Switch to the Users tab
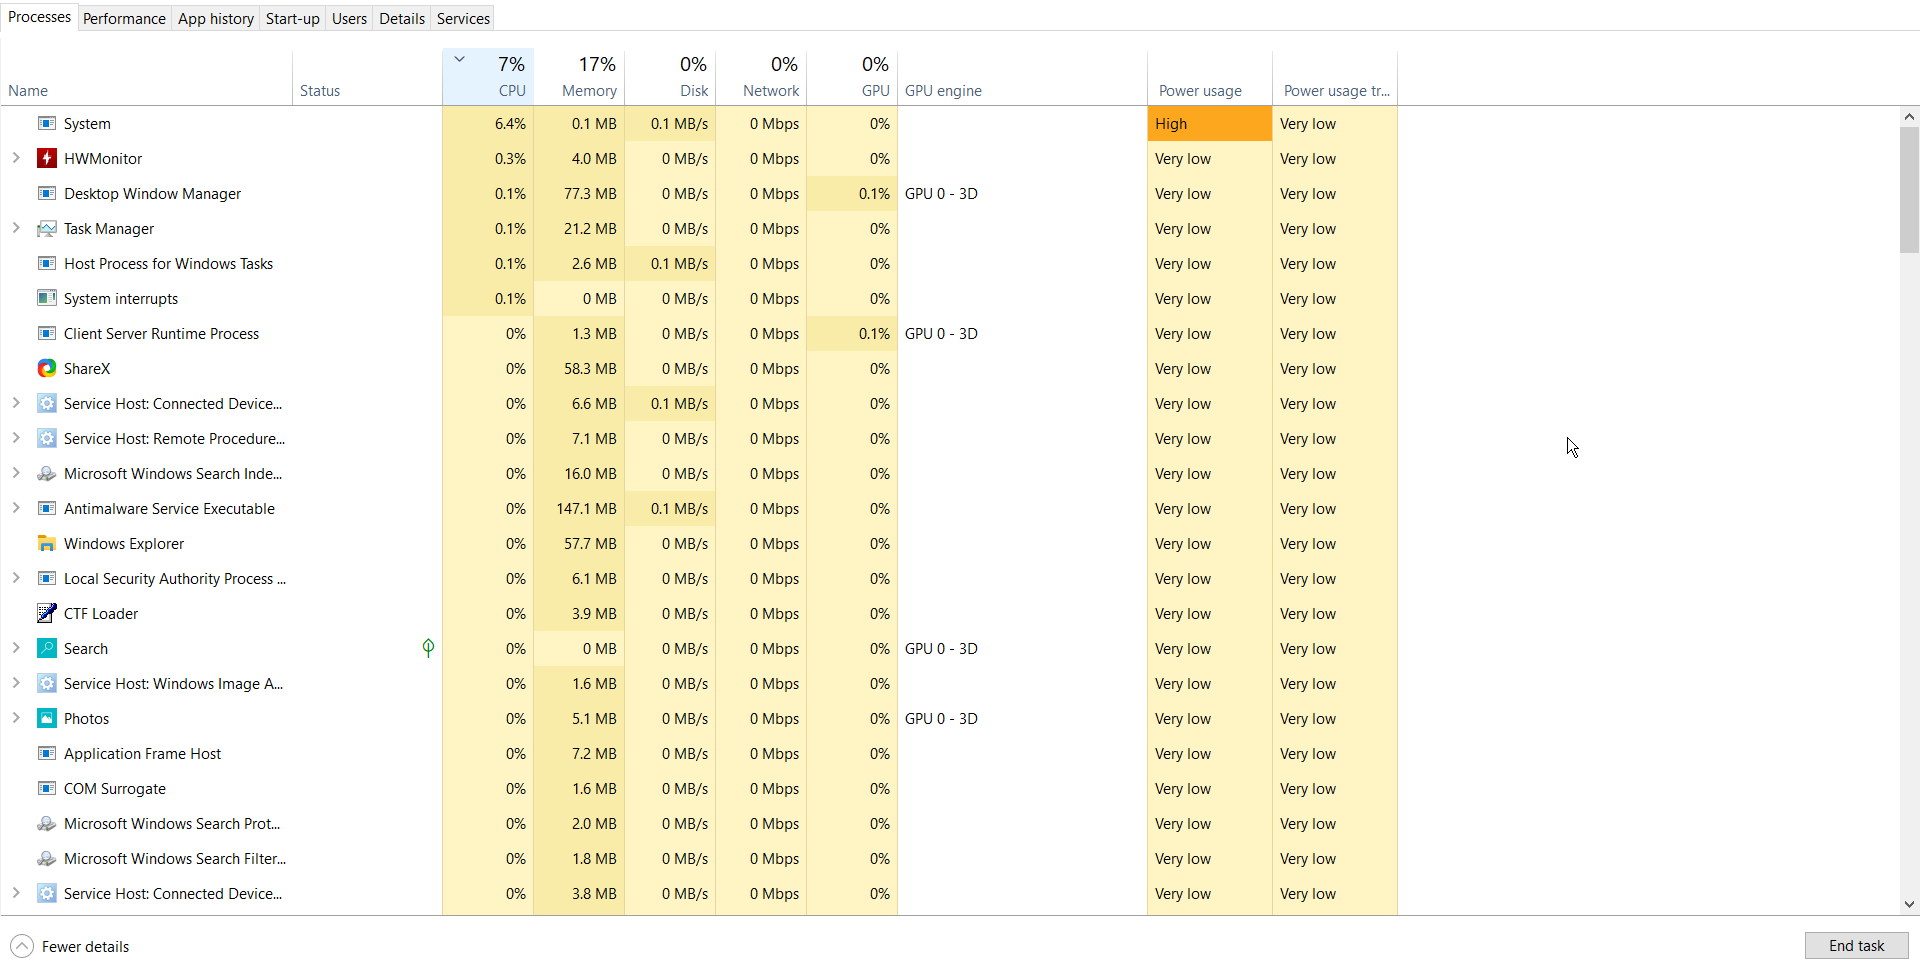This screenshot has width=1920, height=976. pyautogui.click(x=349, y=18)
